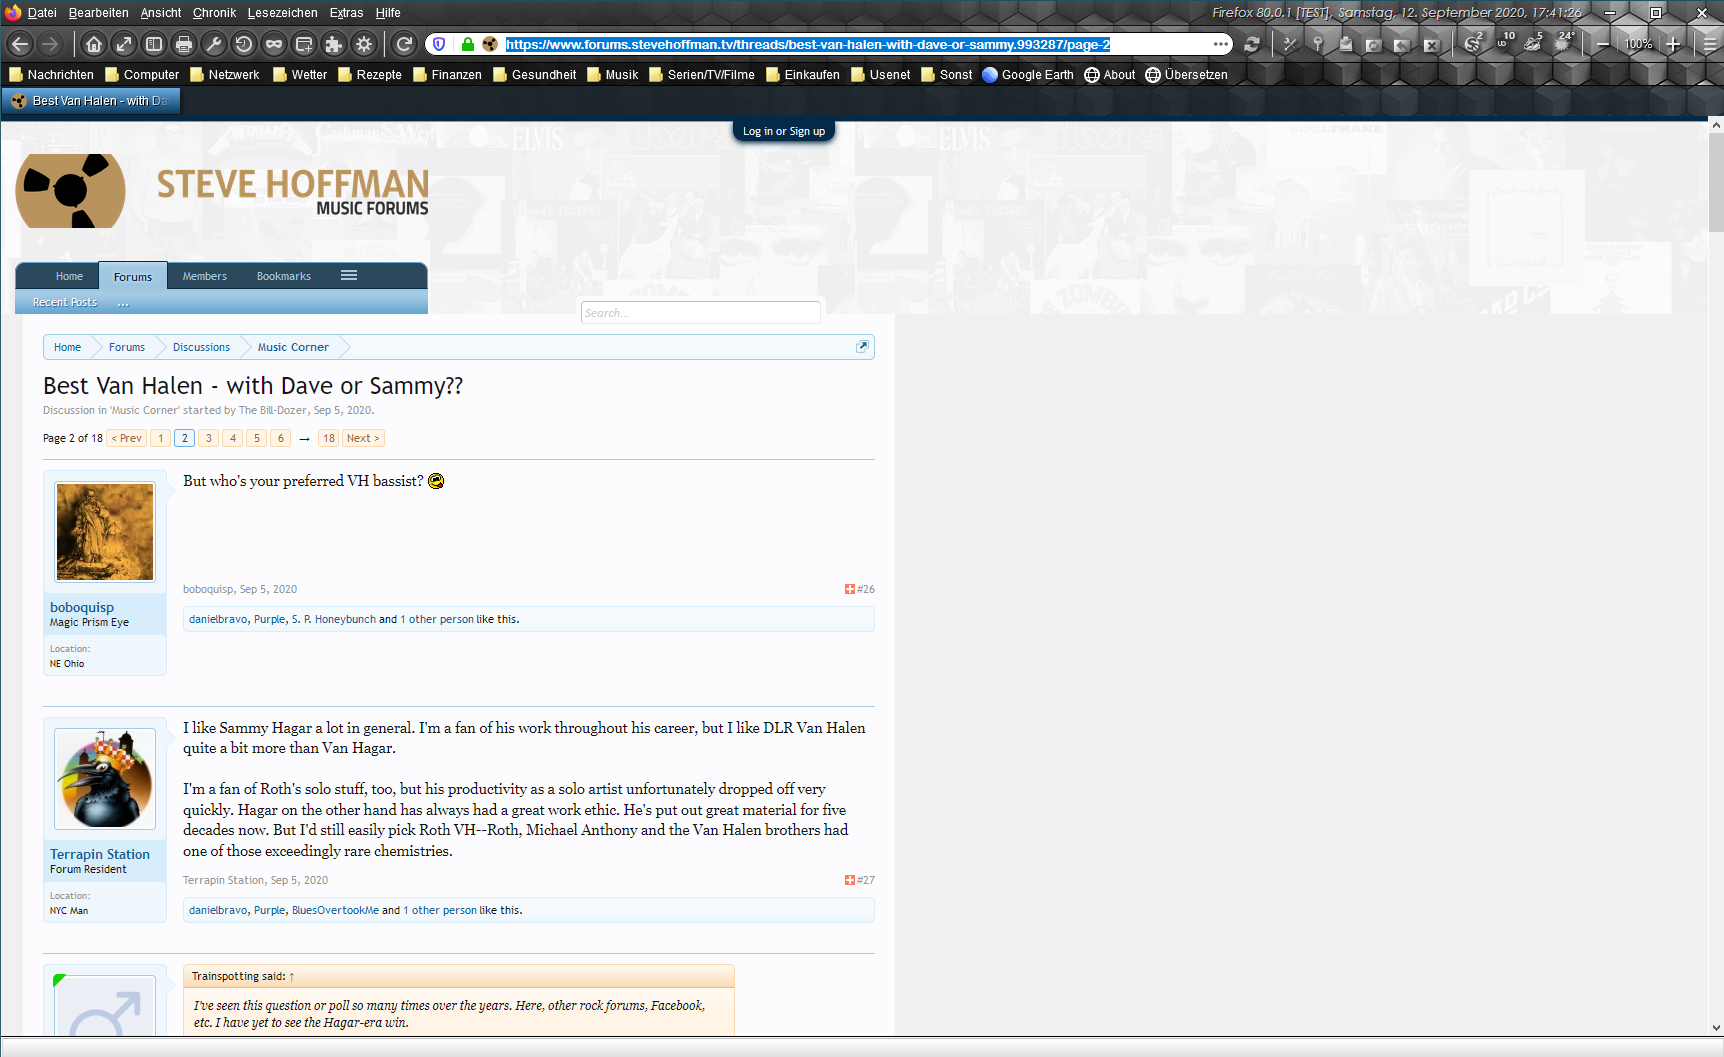Click the extension icon with badge 2

click(1473, 43)
